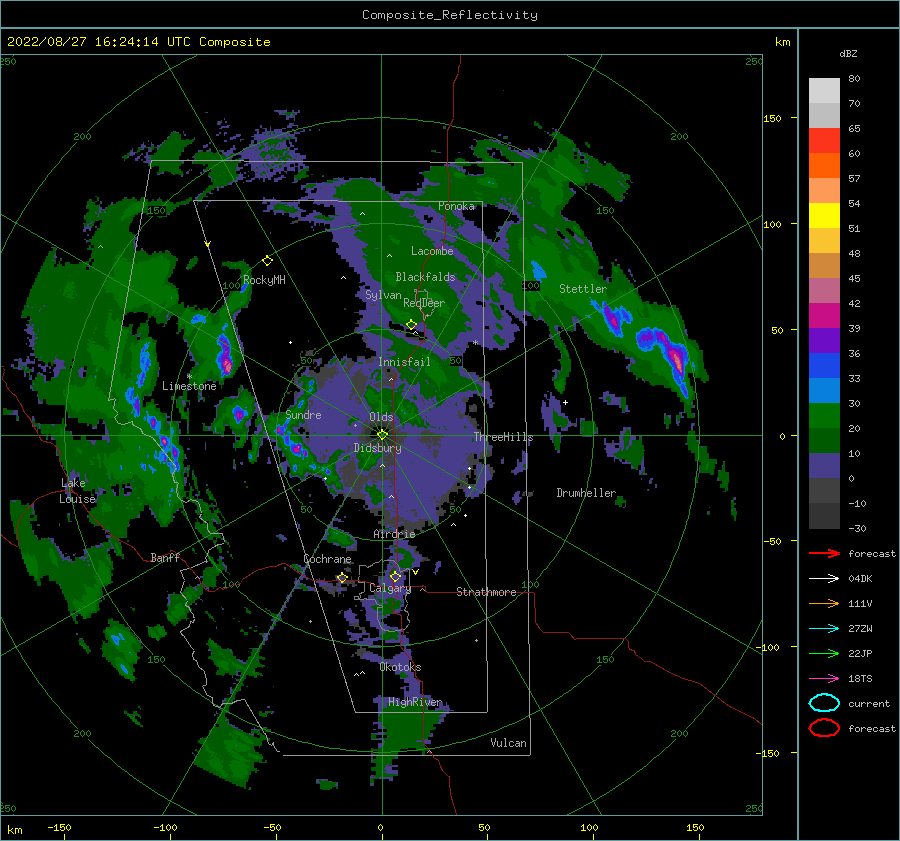Click the yellow diamond marker below Cochrane

point(343,577)
